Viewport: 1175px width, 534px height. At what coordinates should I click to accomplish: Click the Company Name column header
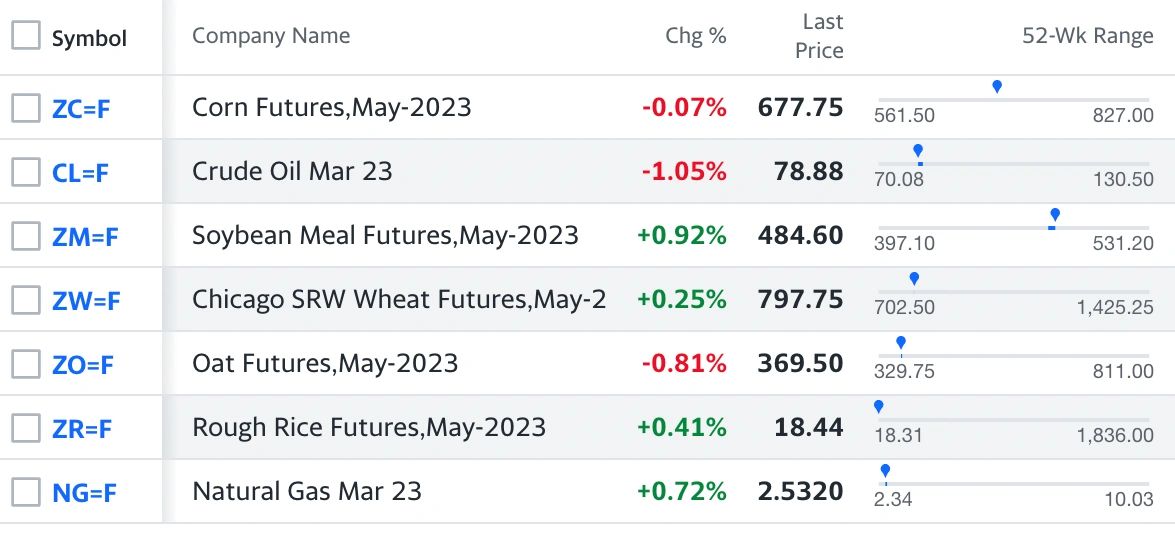tap(271, 35)
